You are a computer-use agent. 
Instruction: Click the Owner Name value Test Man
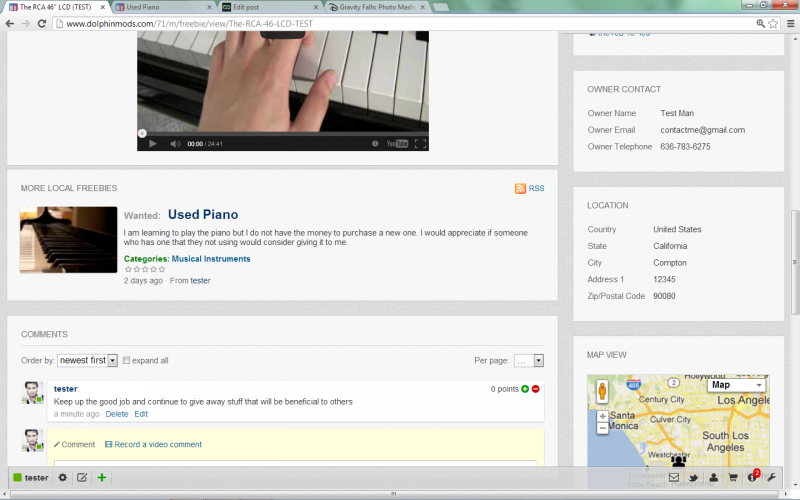(677, 113)
